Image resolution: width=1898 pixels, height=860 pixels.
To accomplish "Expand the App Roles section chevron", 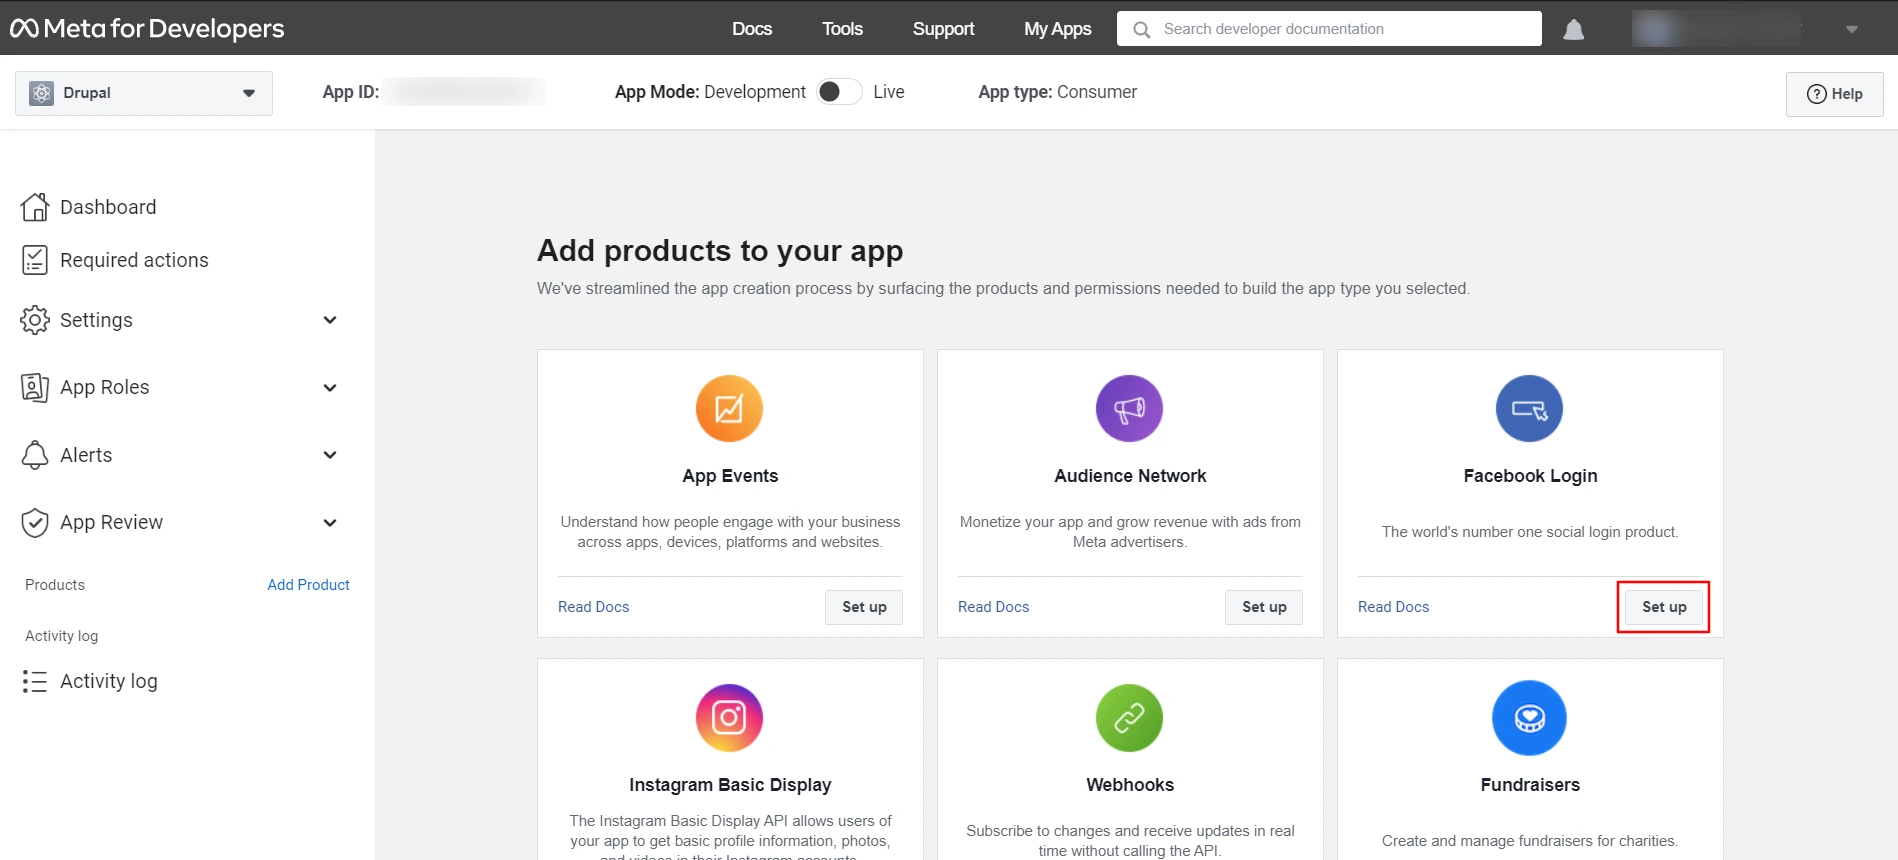I will pyautogui.click(x=330, y=388).
